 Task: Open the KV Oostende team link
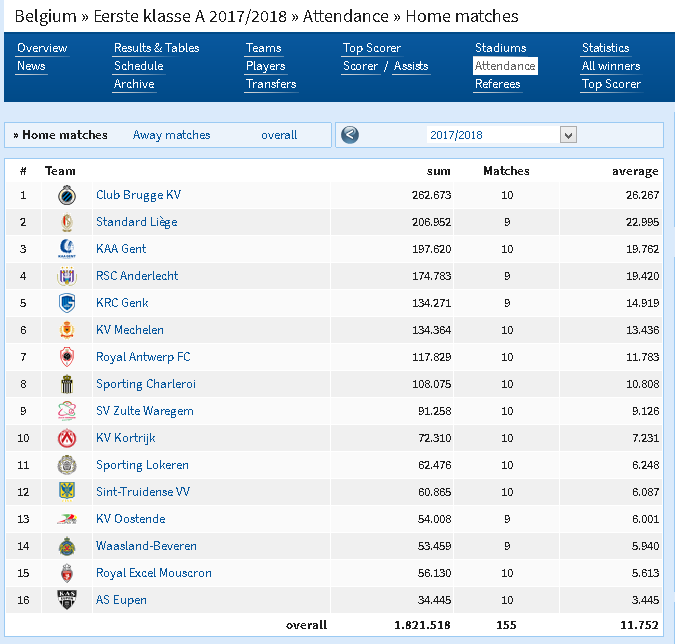(130, 519)
